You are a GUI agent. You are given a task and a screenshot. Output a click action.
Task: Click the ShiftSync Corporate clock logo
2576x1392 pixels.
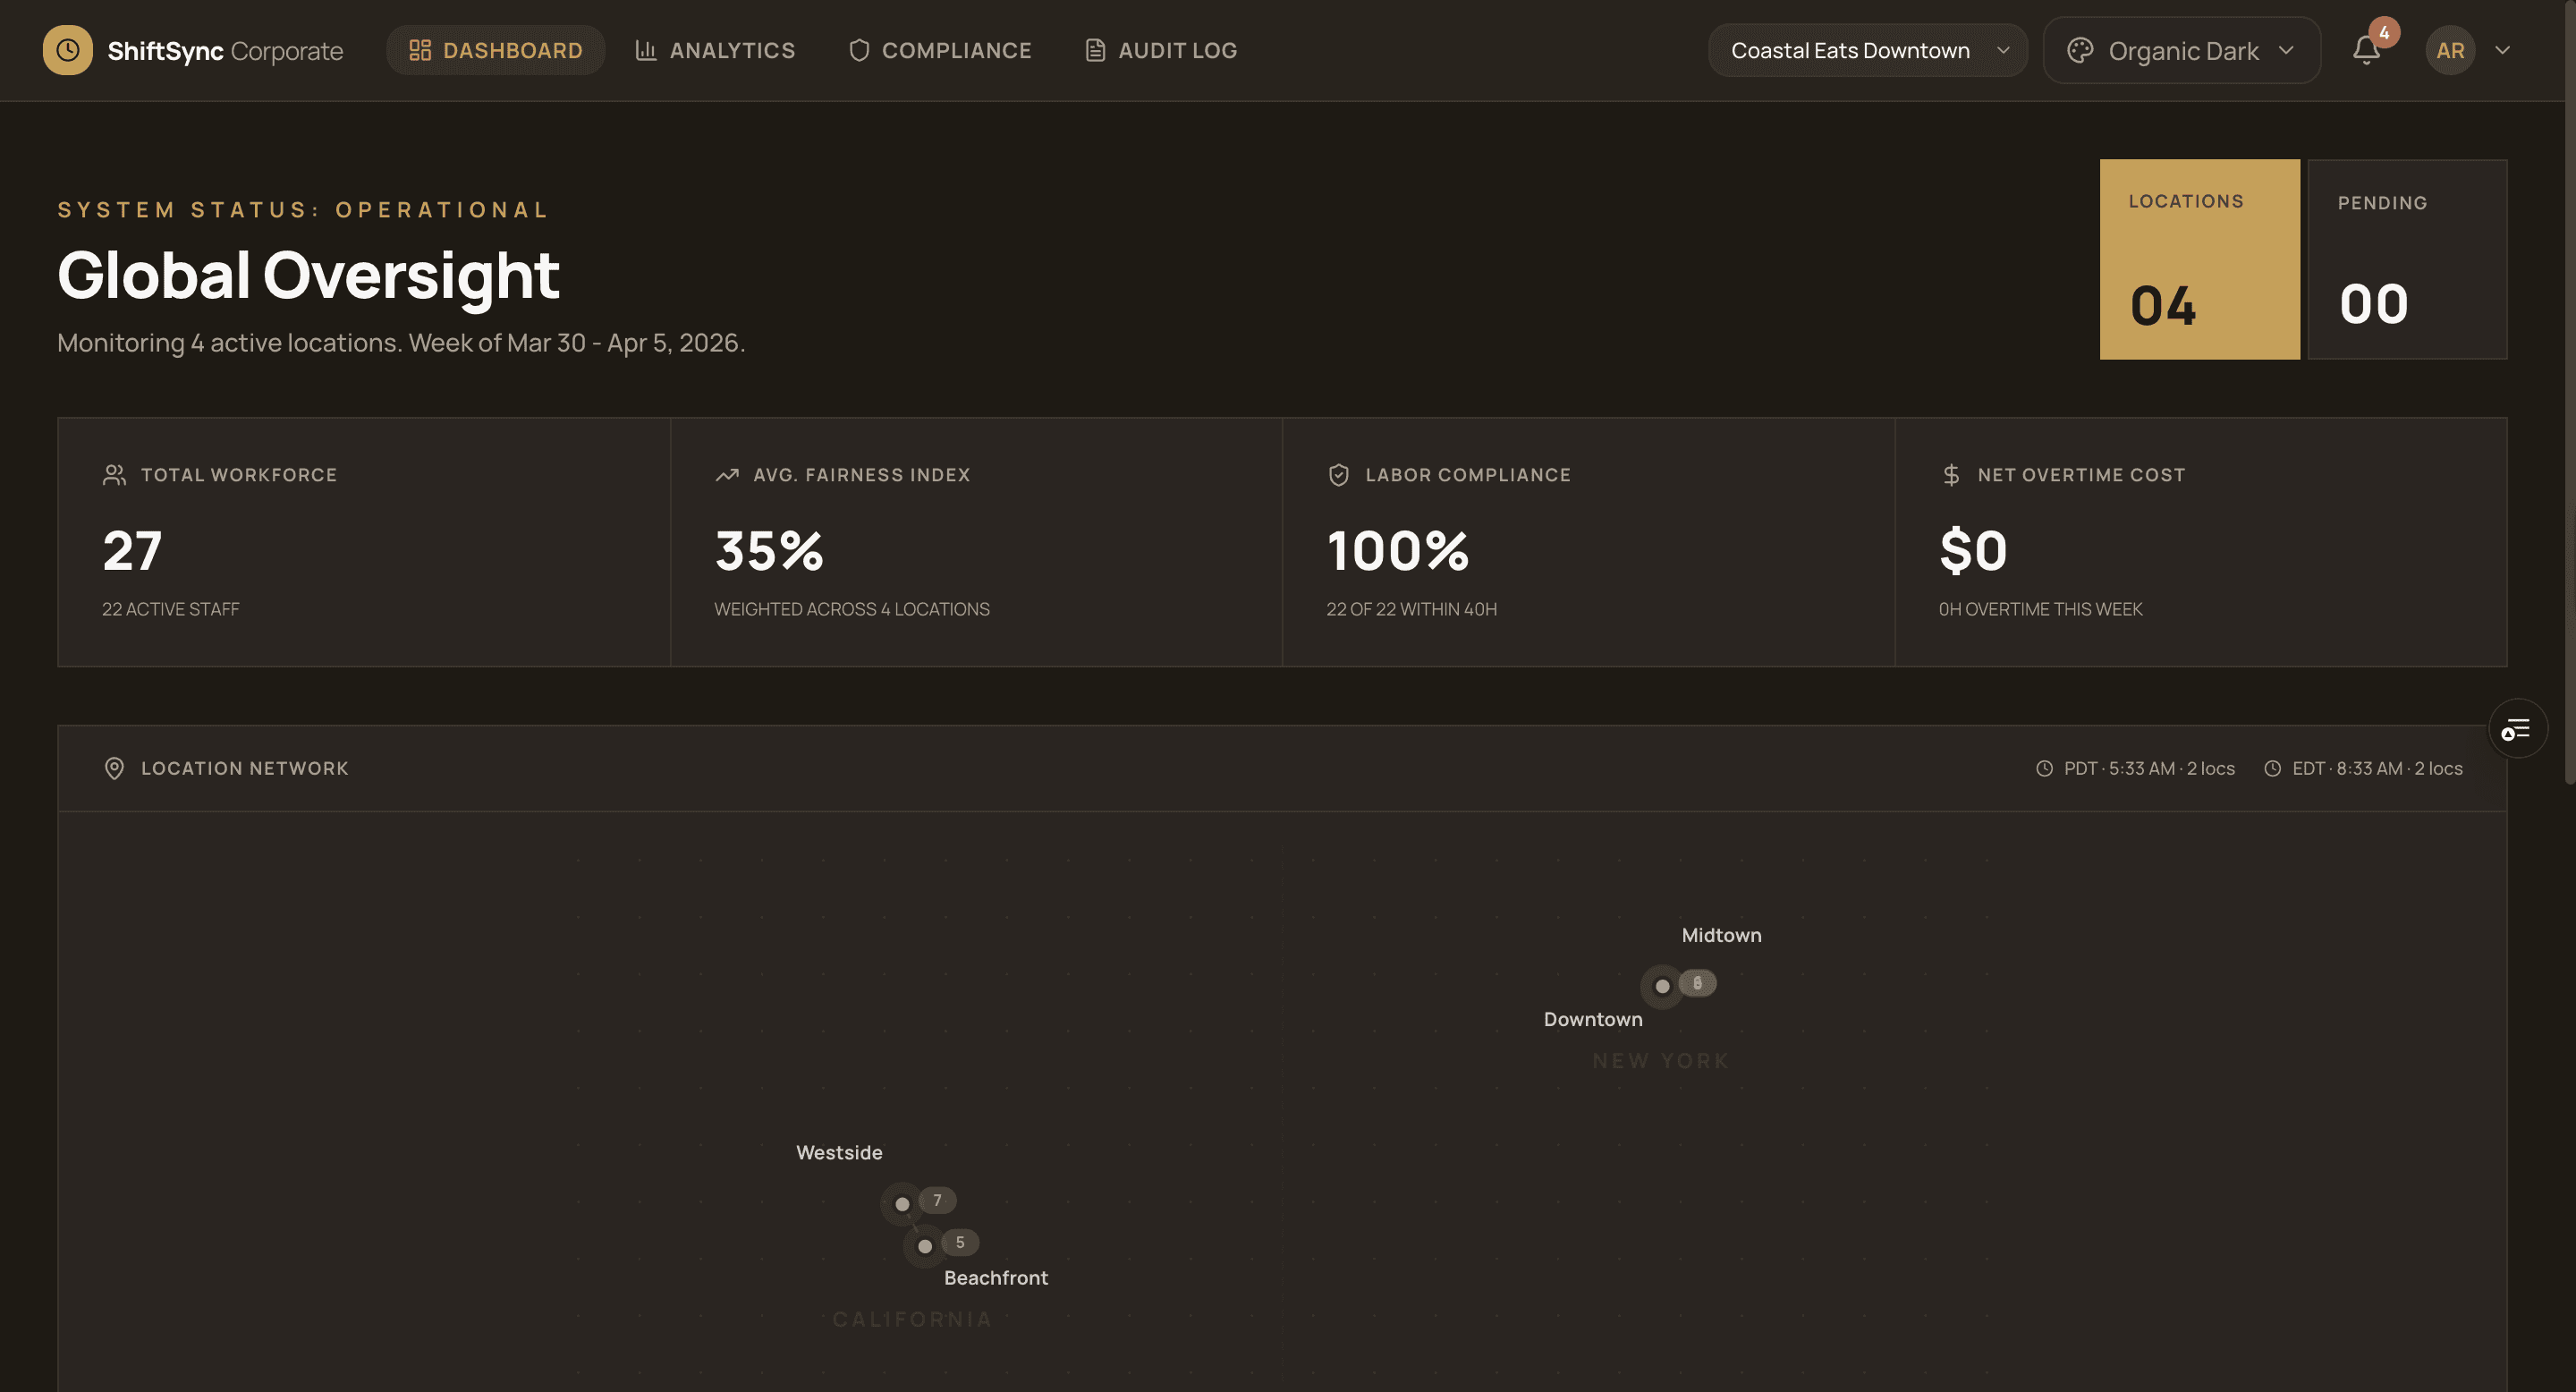pyautogui.click(x=67, y=50)
